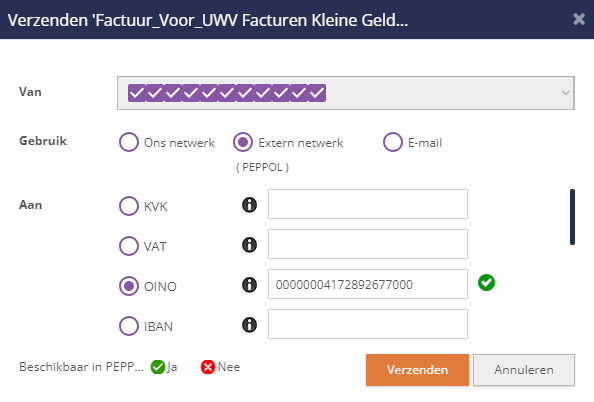
Task: Click the green checkmark beside OINO number
Action: [486, 283]
